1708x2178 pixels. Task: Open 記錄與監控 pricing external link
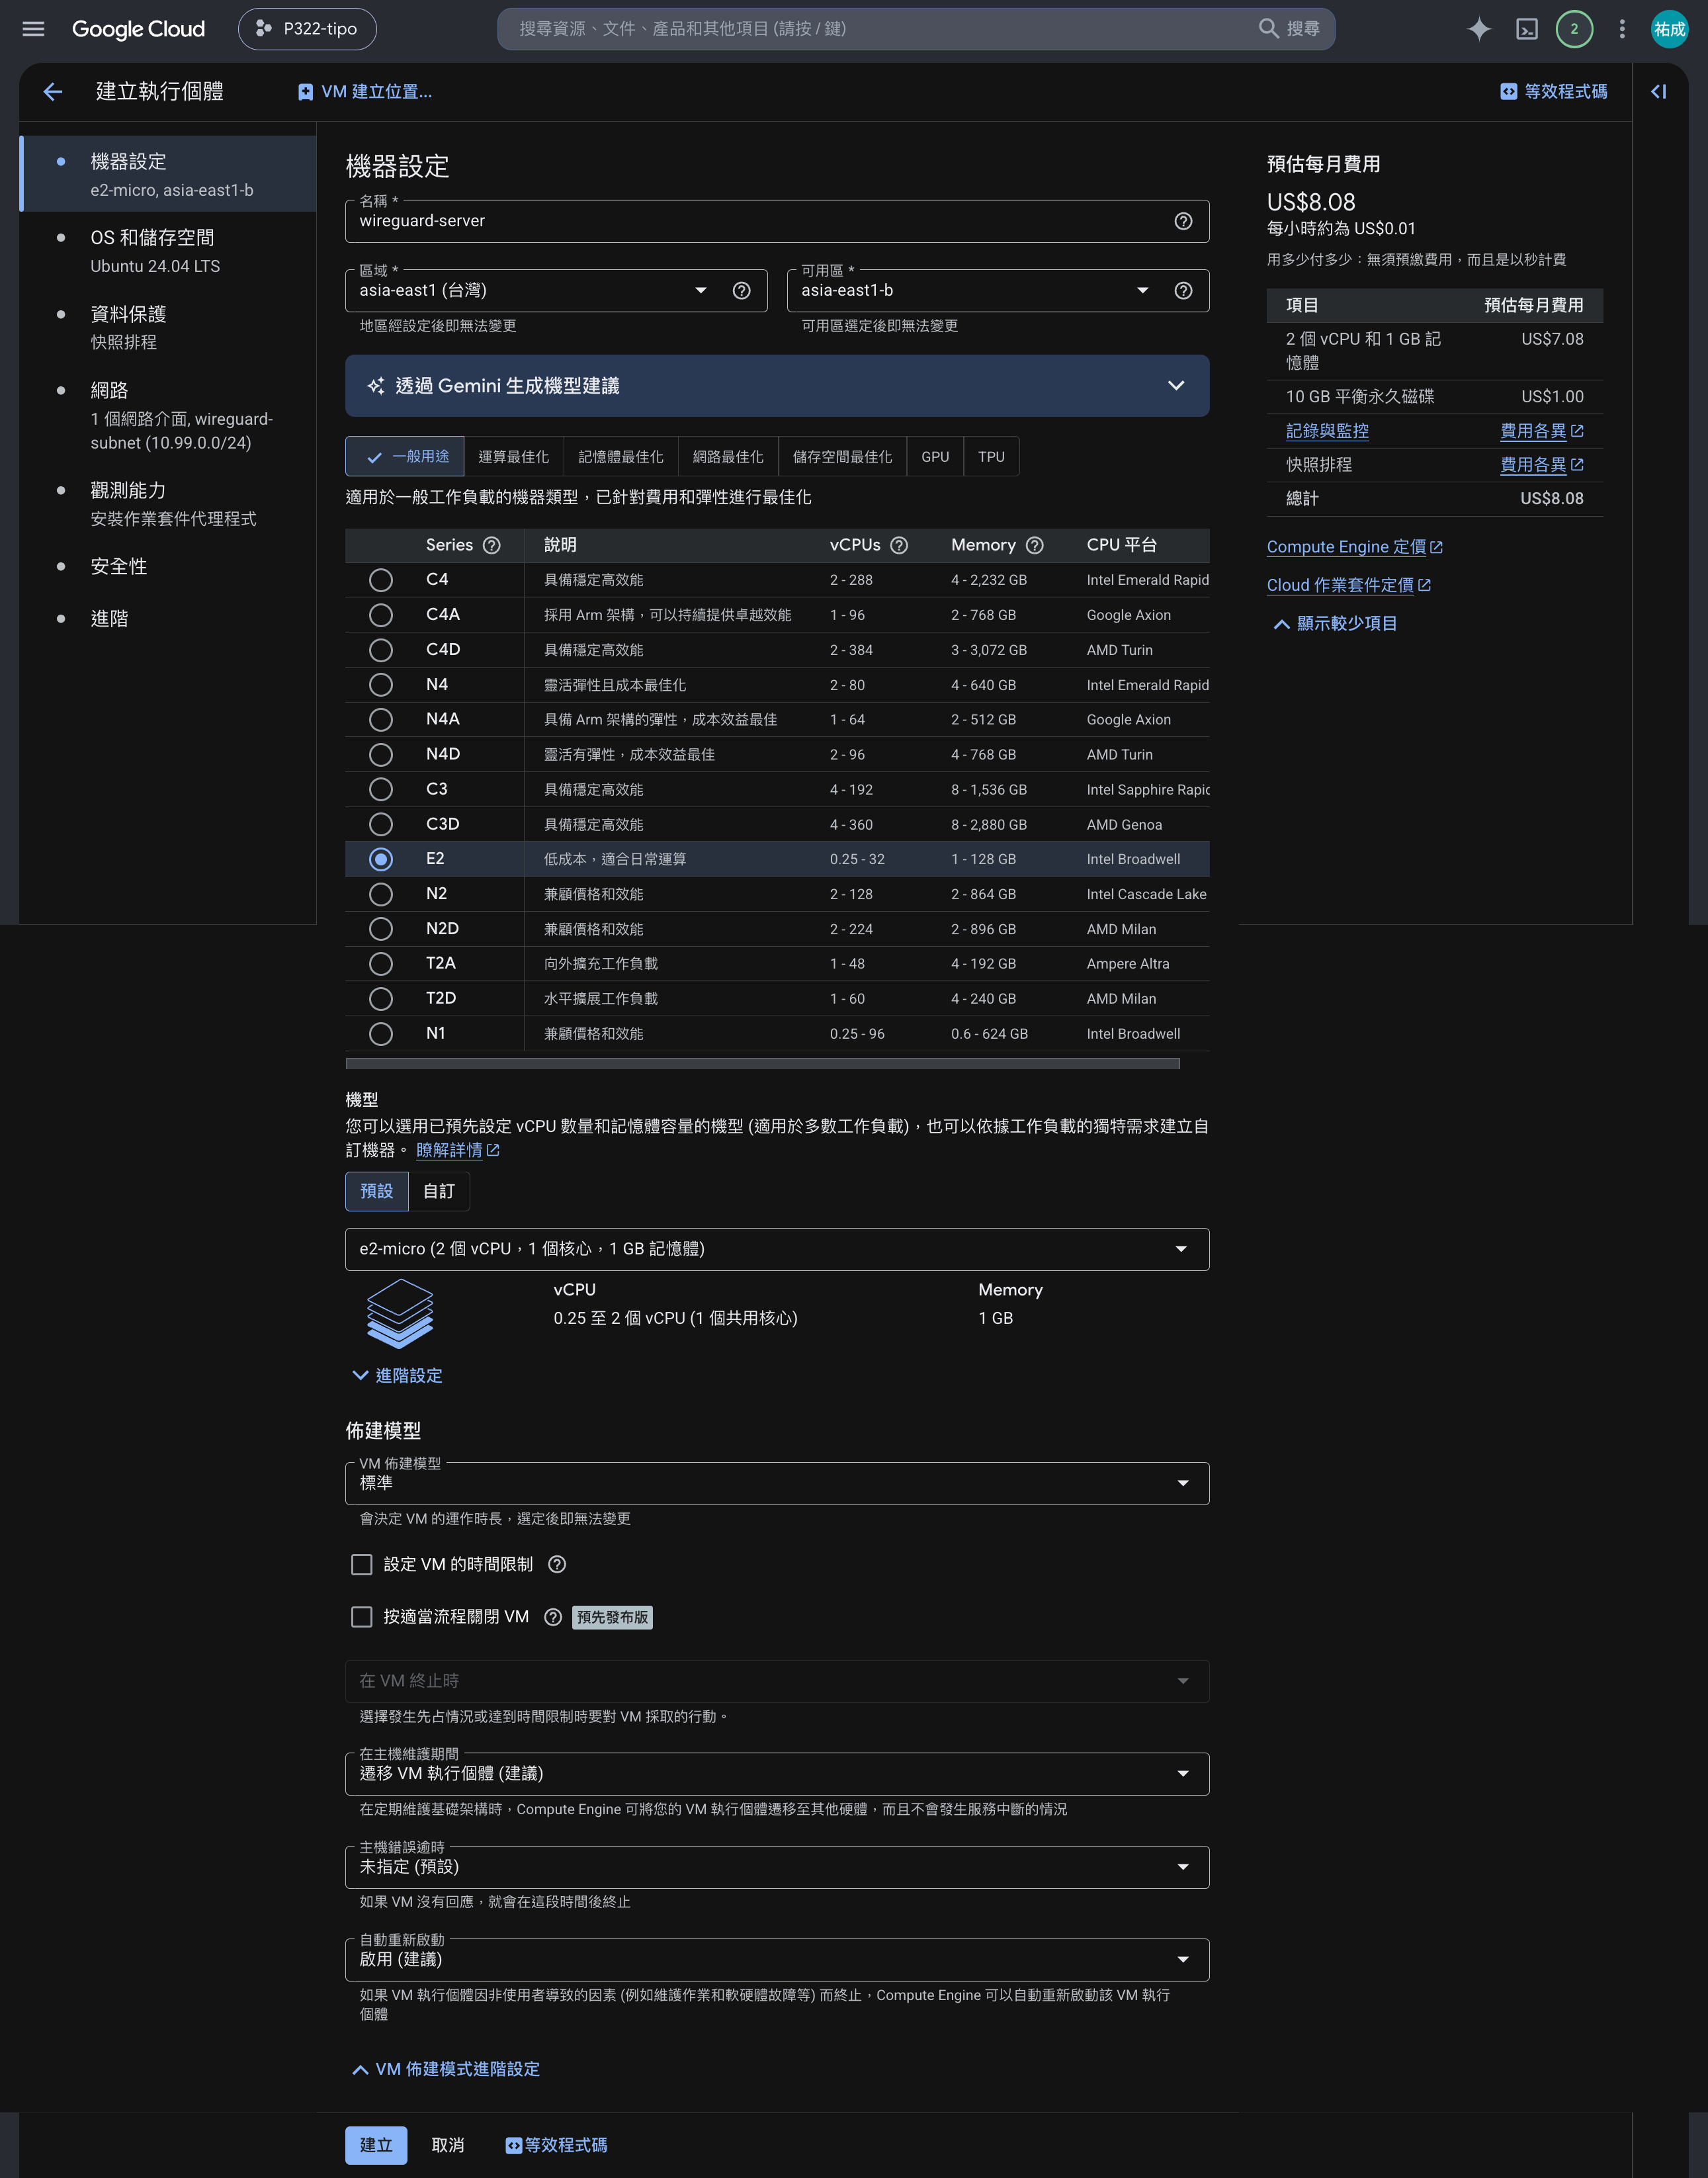(x=1541, y=431)
